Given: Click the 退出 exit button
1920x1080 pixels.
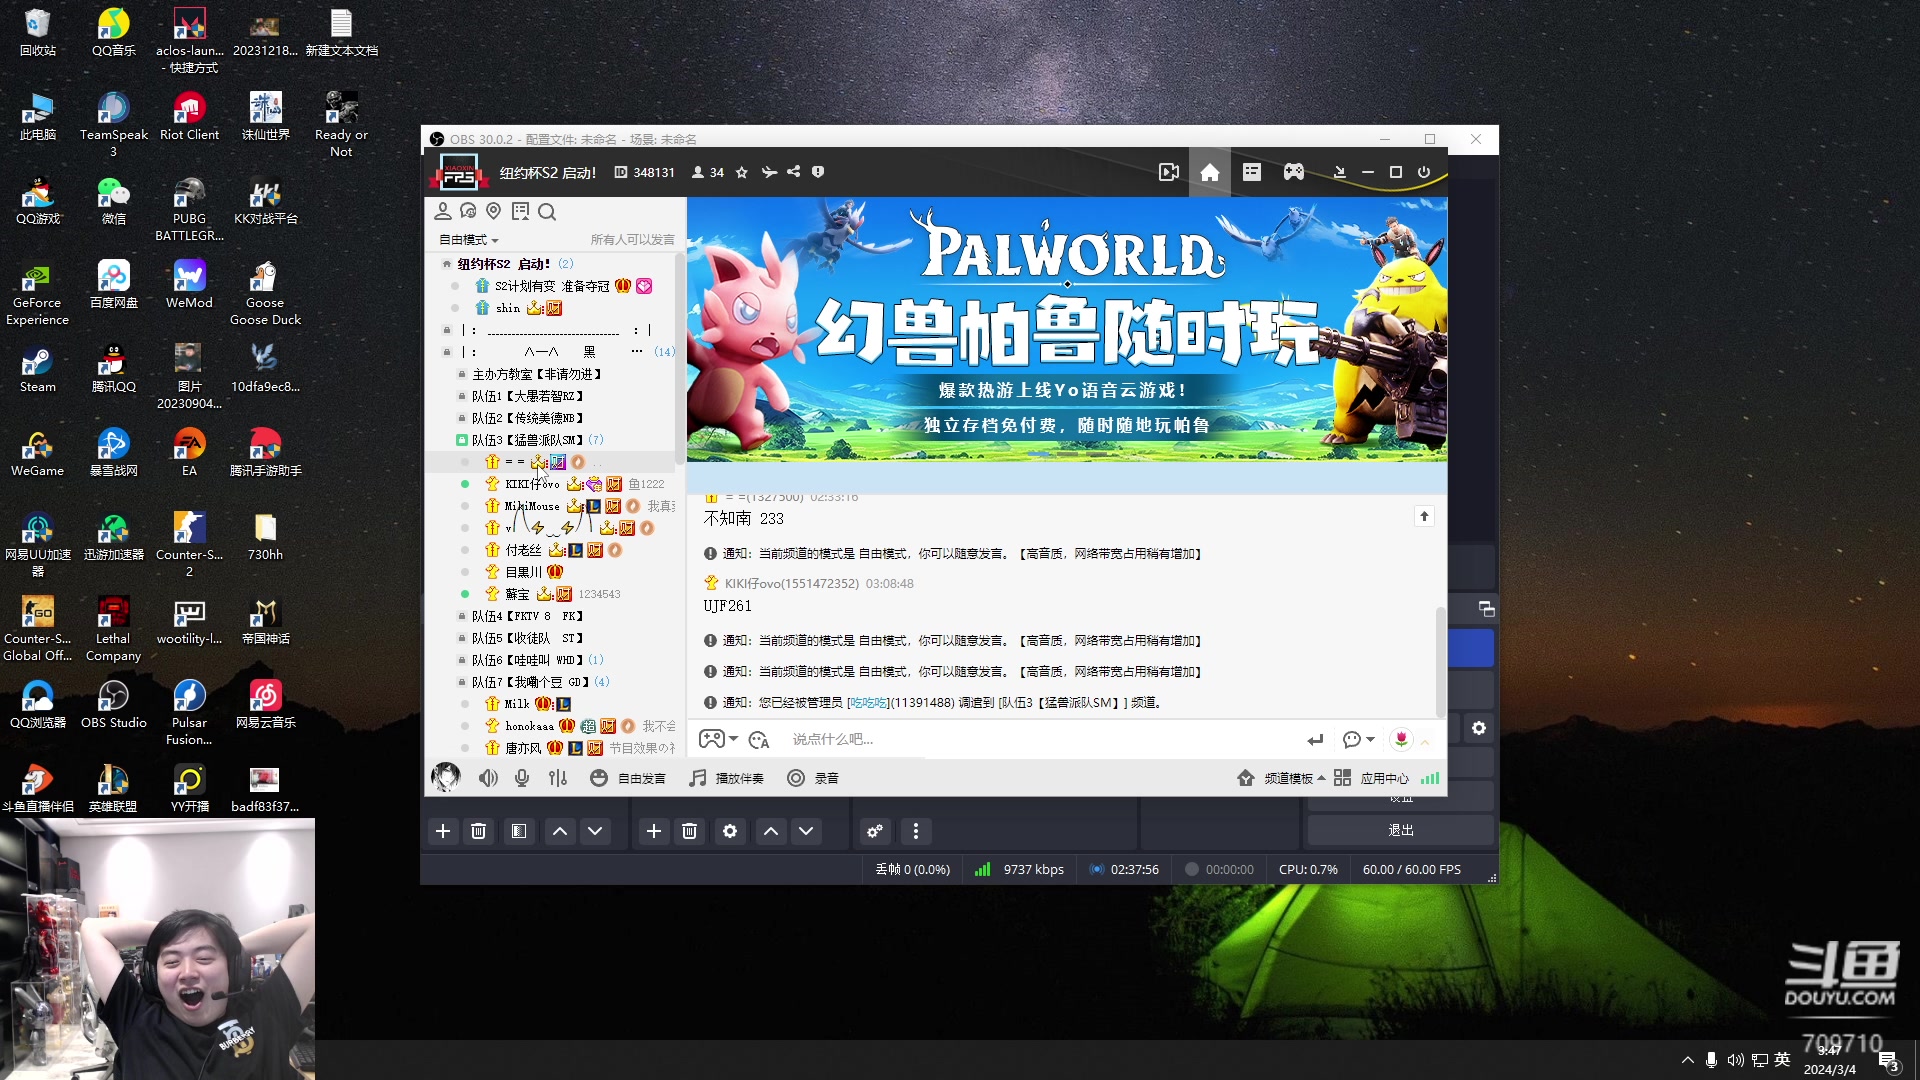Looking at the screenshot, I should pos(1400,830).
